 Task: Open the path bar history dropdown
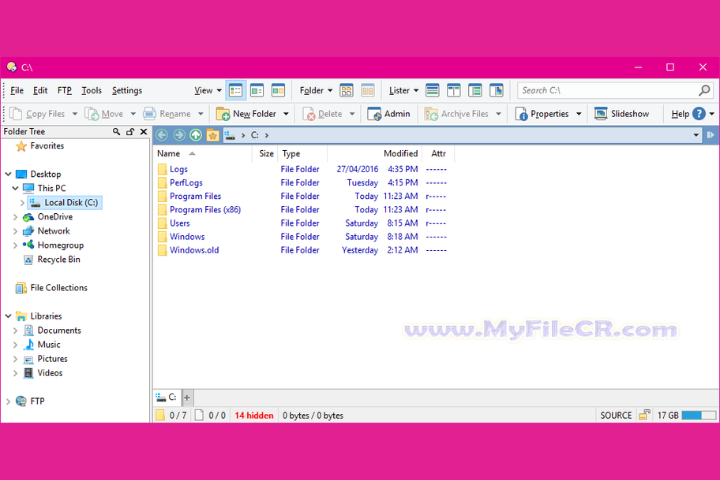pos(696,135)
